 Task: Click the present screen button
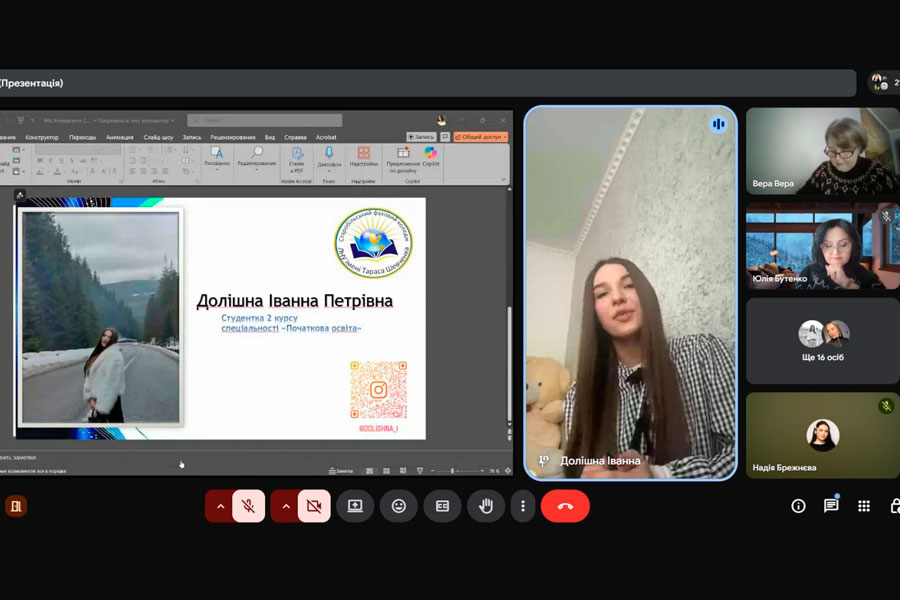pyautogui.click(x=355, y=506)
